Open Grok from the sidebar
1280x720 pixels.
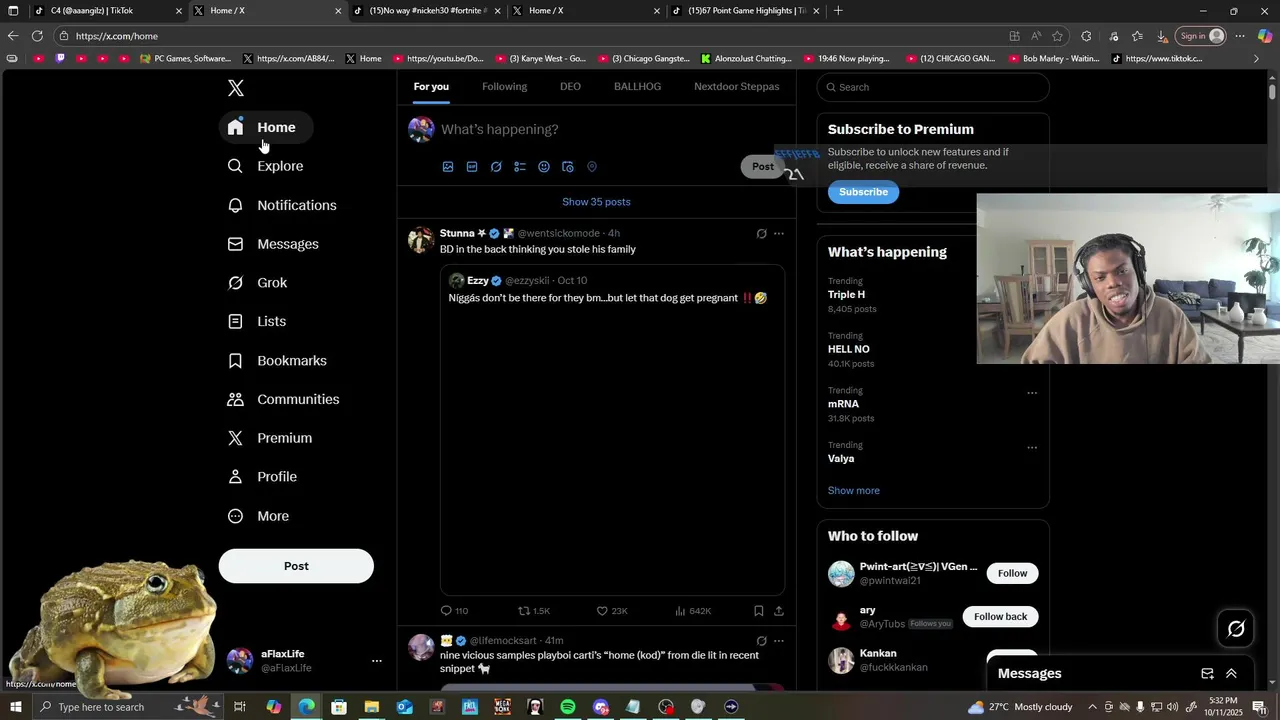[257, 283]
